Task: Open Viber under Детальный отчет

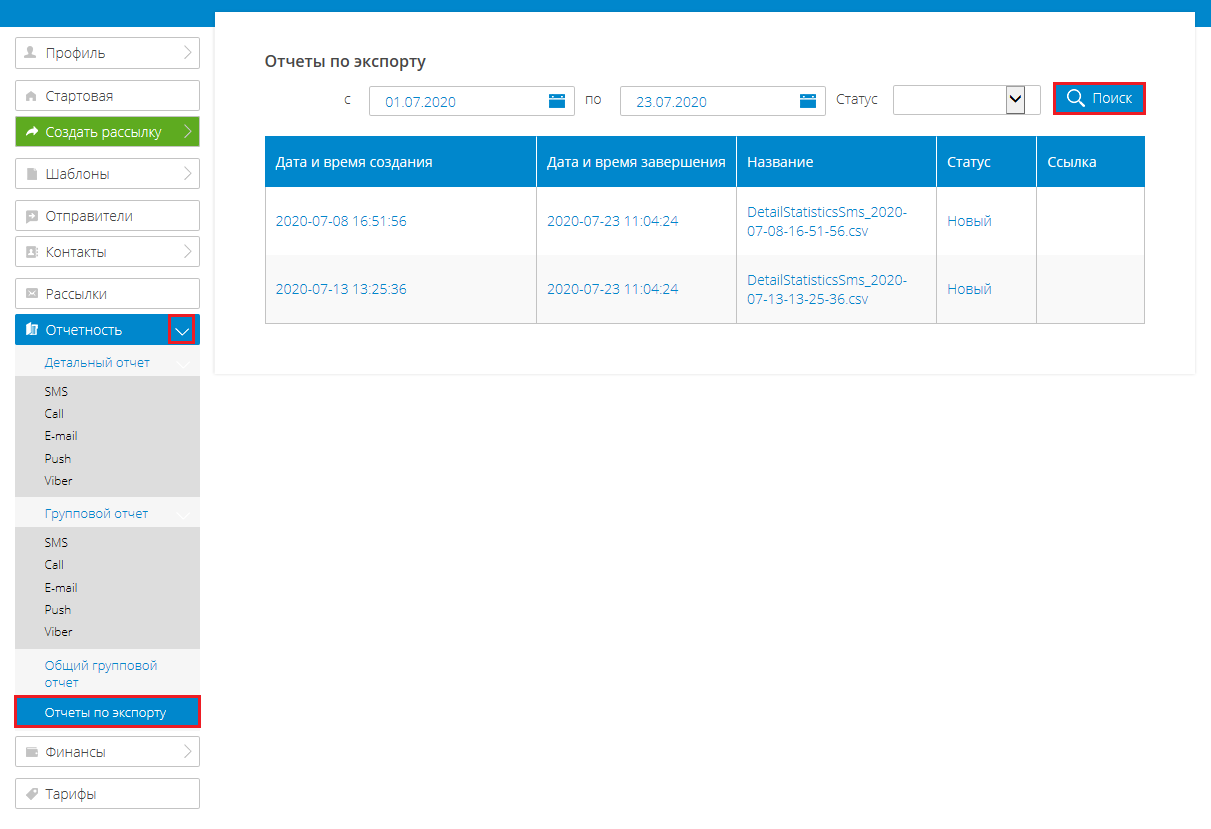Action: pos(59,481)
